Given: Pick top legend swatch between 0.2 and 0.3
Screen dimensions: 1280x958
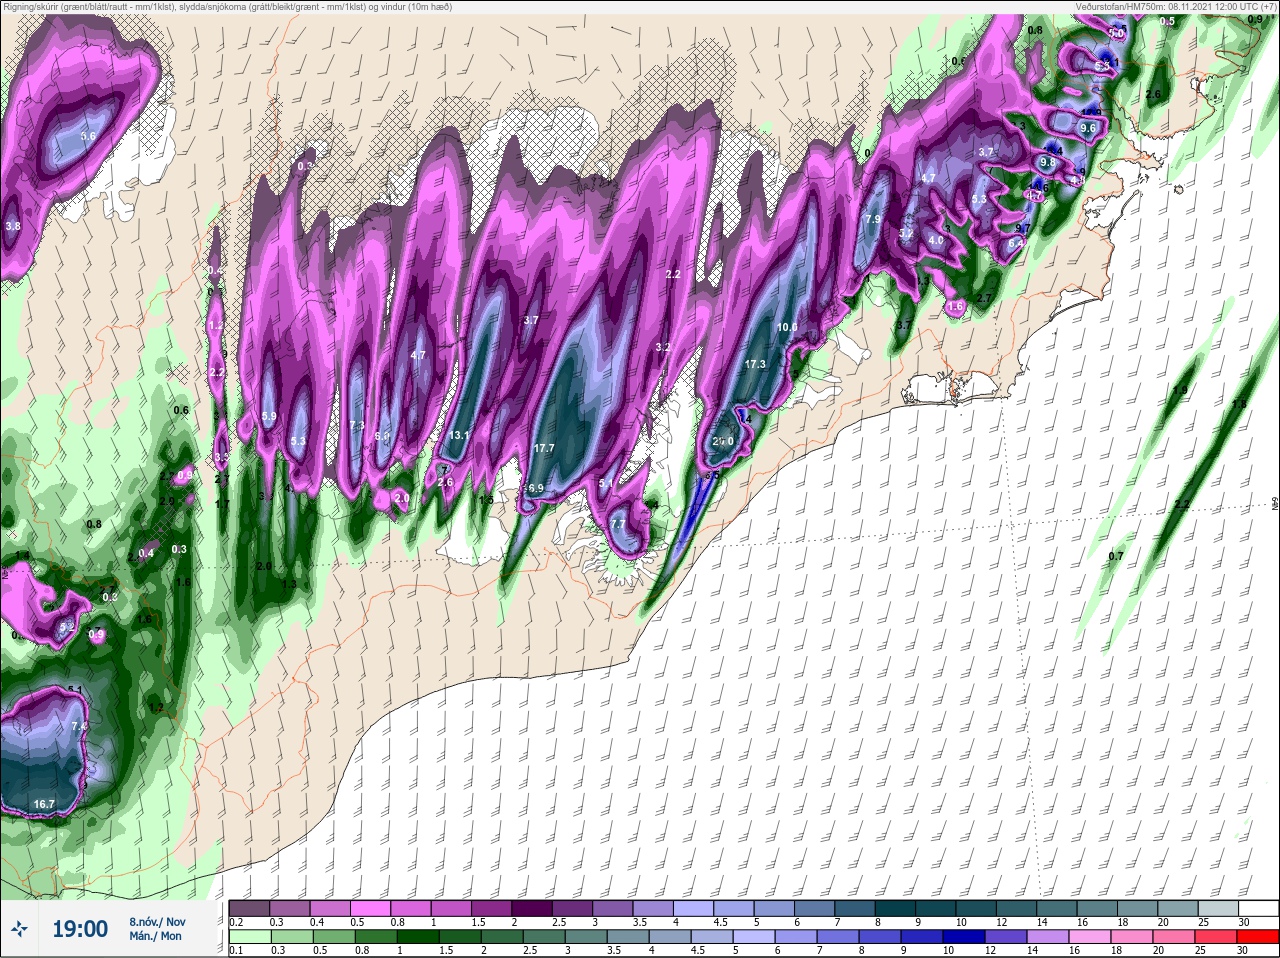Looking at the screenshot, I should 249,908.
